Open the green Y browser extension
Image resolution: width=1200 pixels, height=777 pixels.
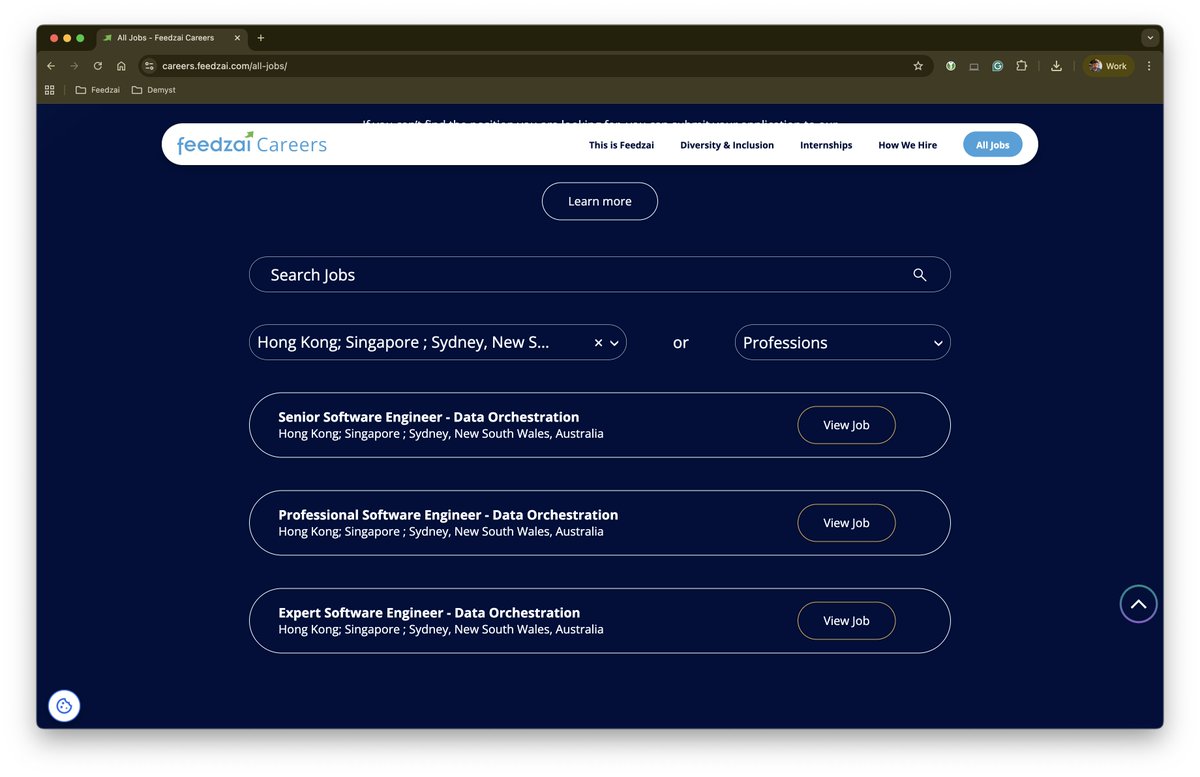[950, 66]
